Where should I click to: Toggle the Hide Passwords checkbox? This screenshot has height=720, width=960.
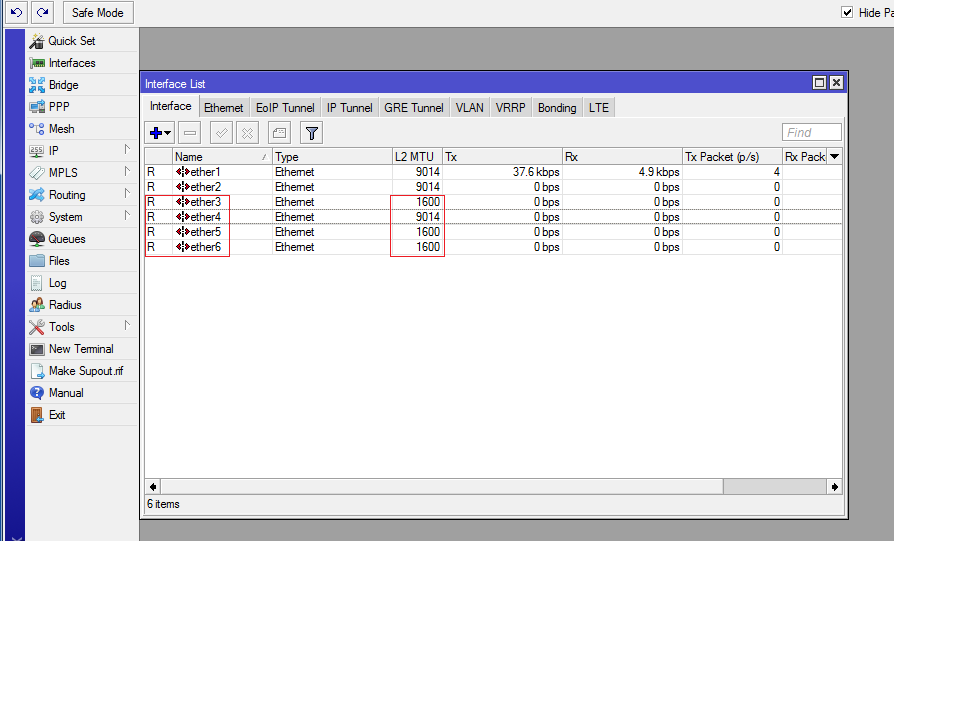click(x=847, y=12)
